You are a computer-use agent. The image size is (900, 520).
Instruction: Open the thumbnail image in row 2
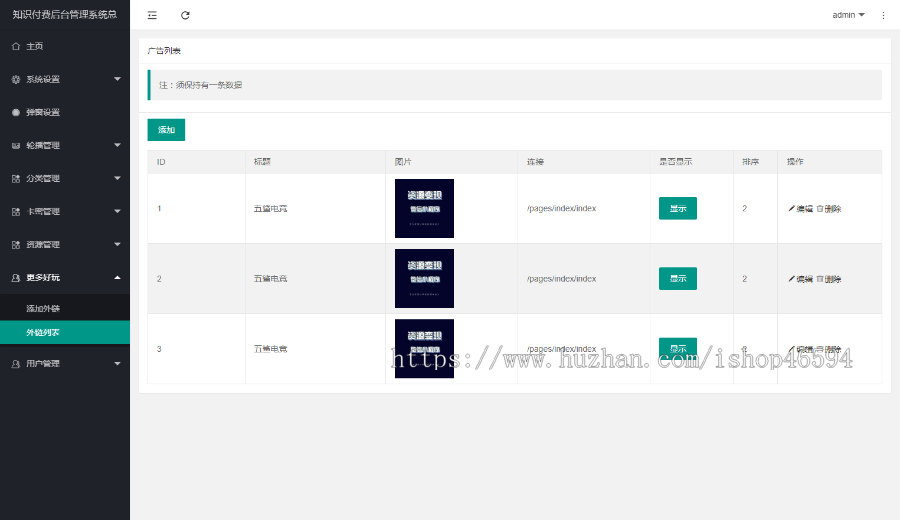[424, 278]
